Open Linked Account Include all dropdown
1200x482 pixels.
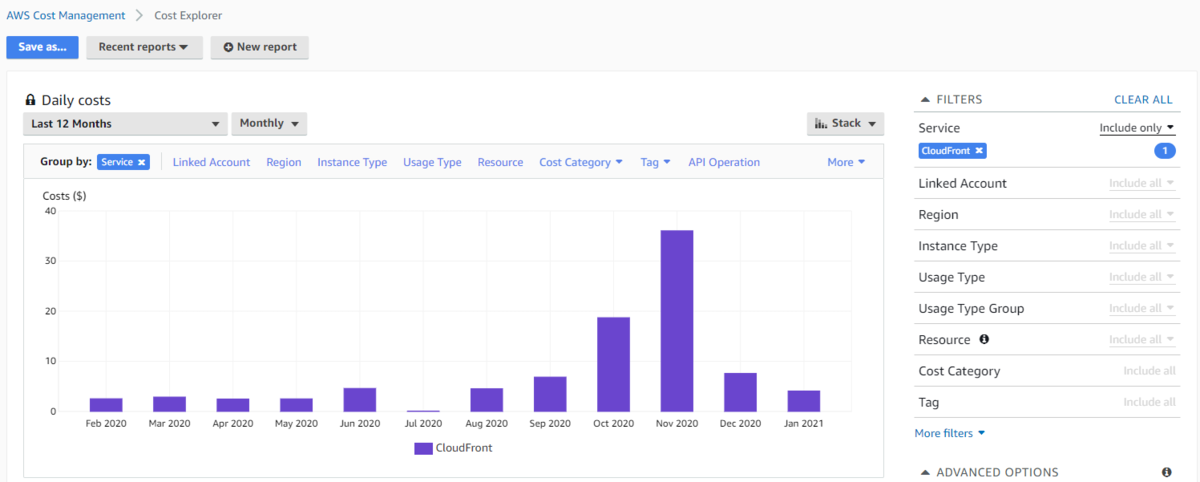pyautogui.click(x=1142, y=183)
